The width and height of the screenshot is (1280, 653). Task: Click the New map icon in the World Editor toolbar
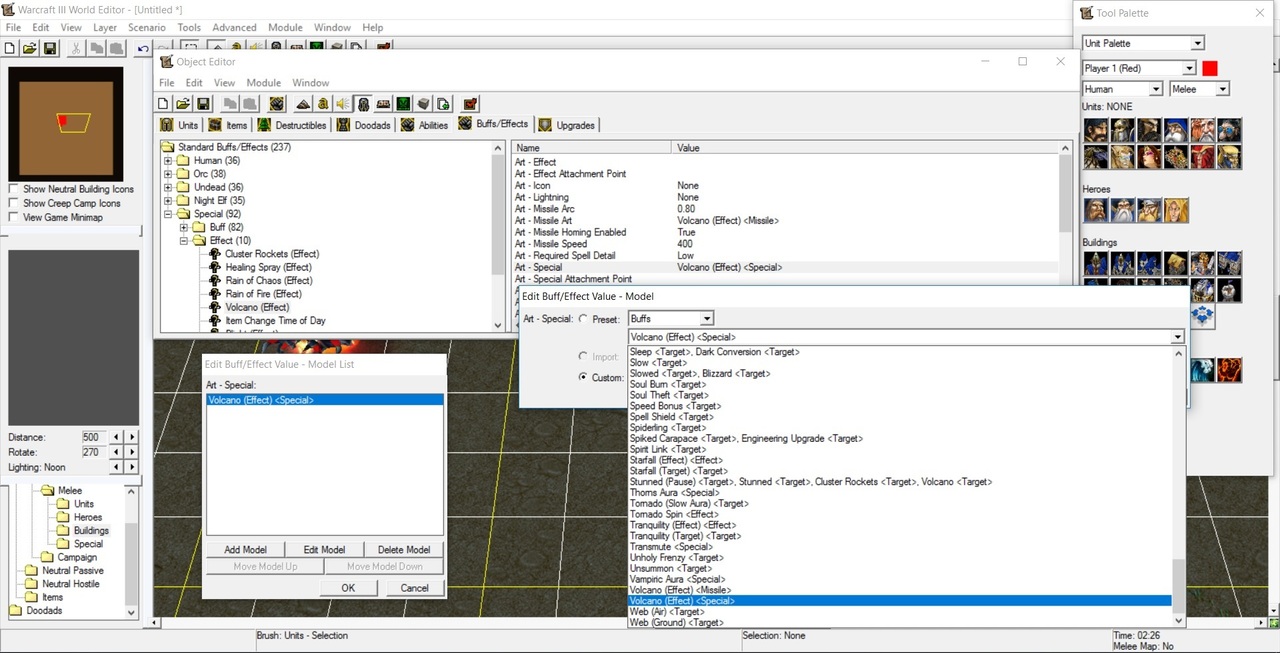click(10, 48)
